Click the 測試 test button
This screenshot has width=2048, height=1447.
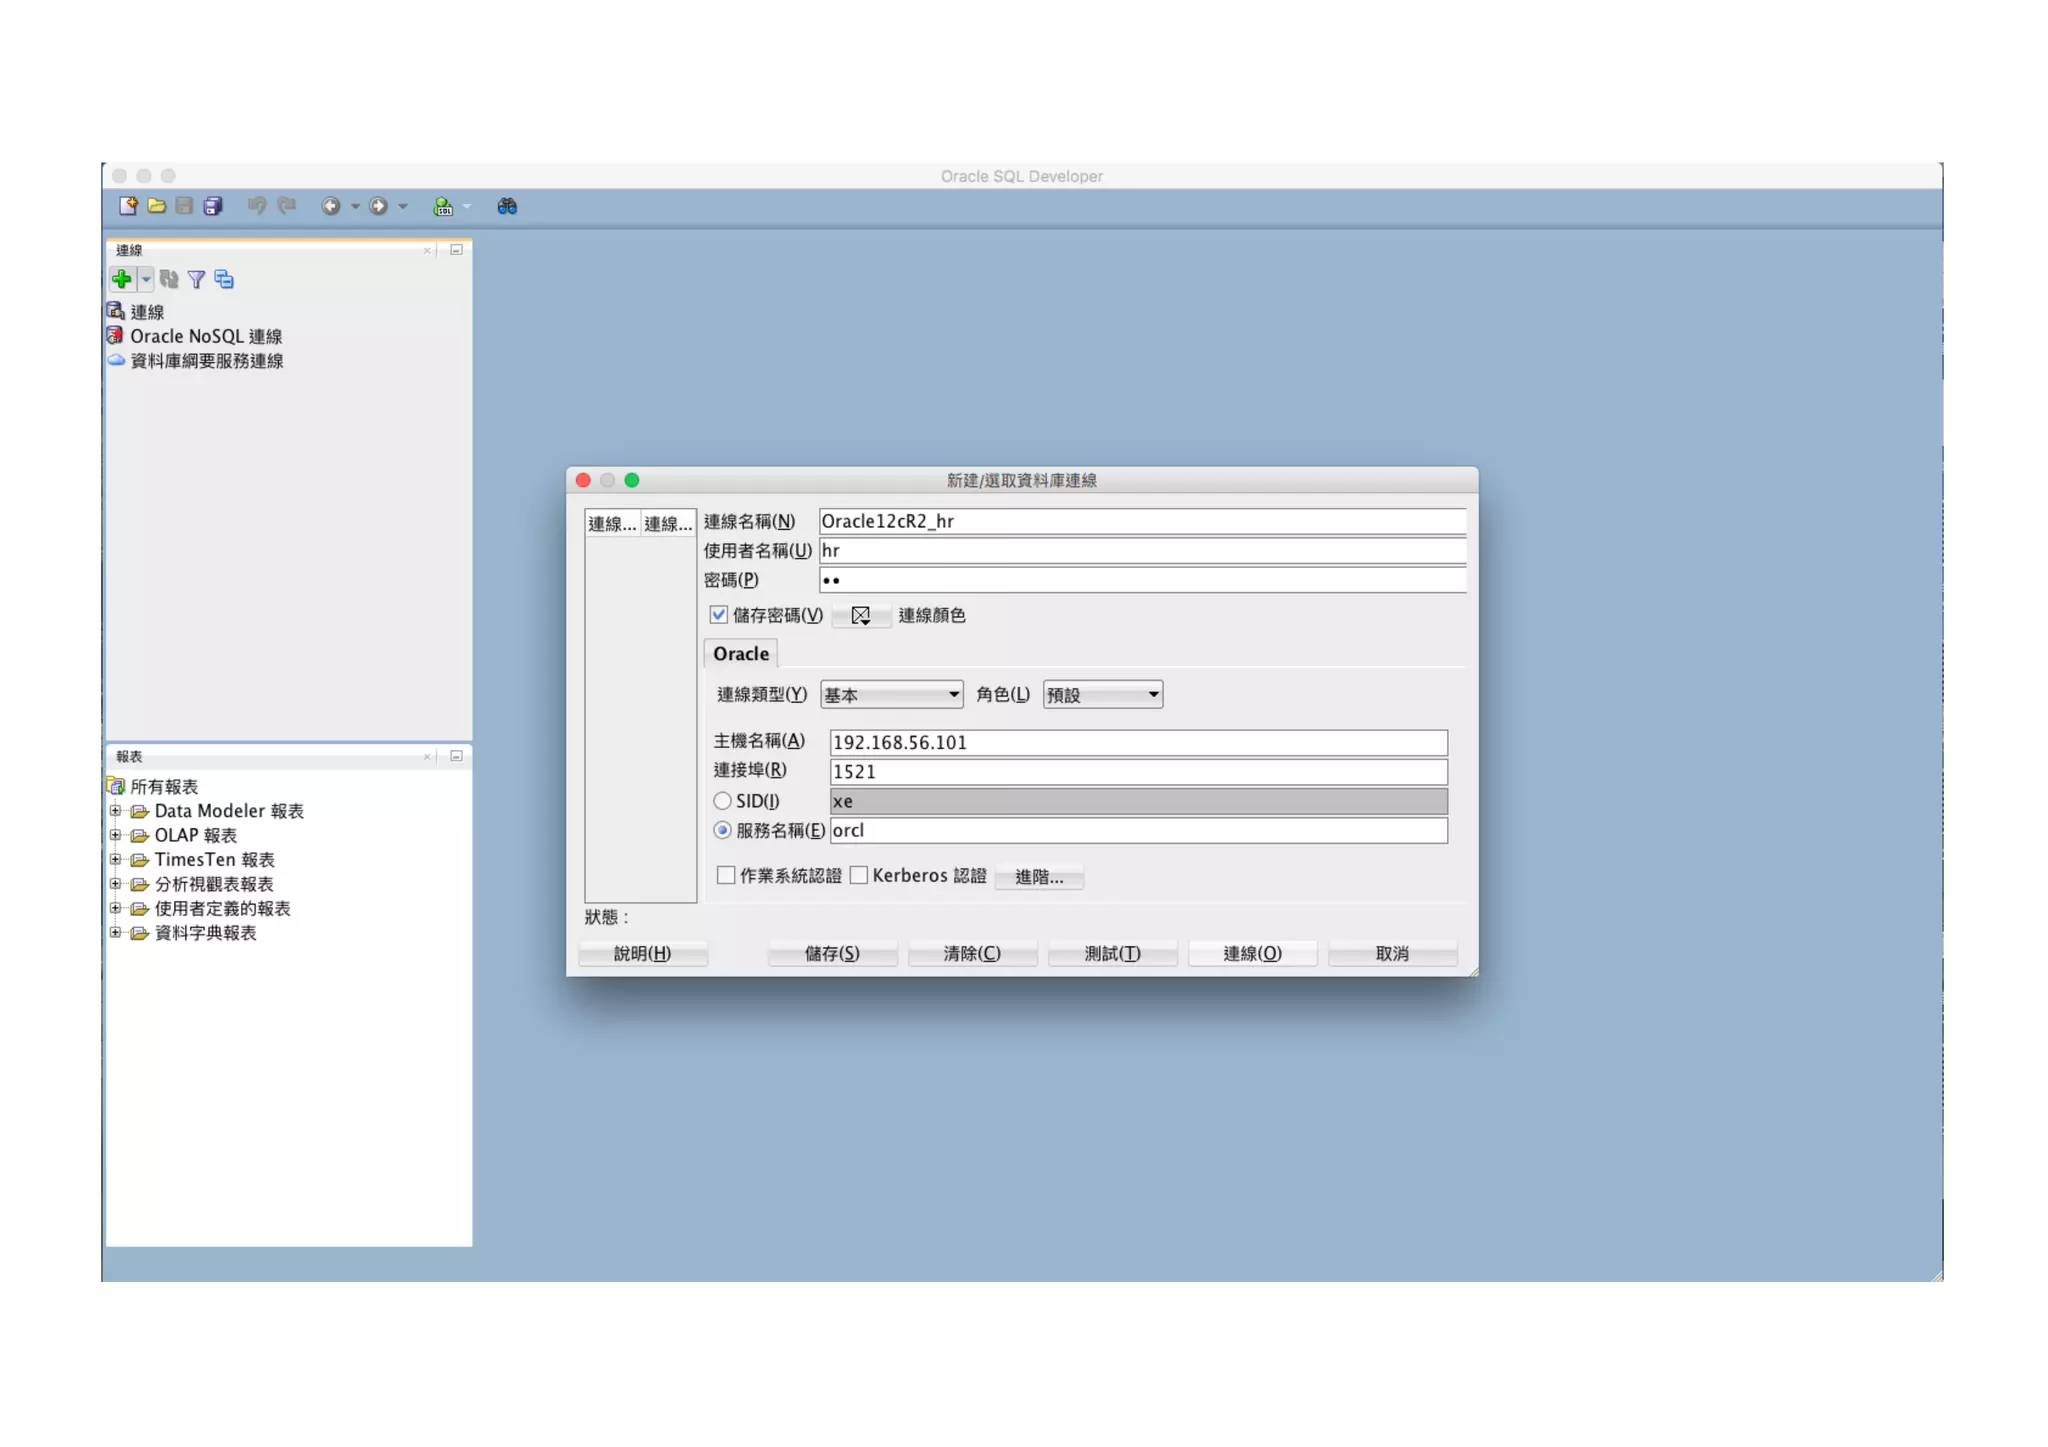click(1112, 953)
